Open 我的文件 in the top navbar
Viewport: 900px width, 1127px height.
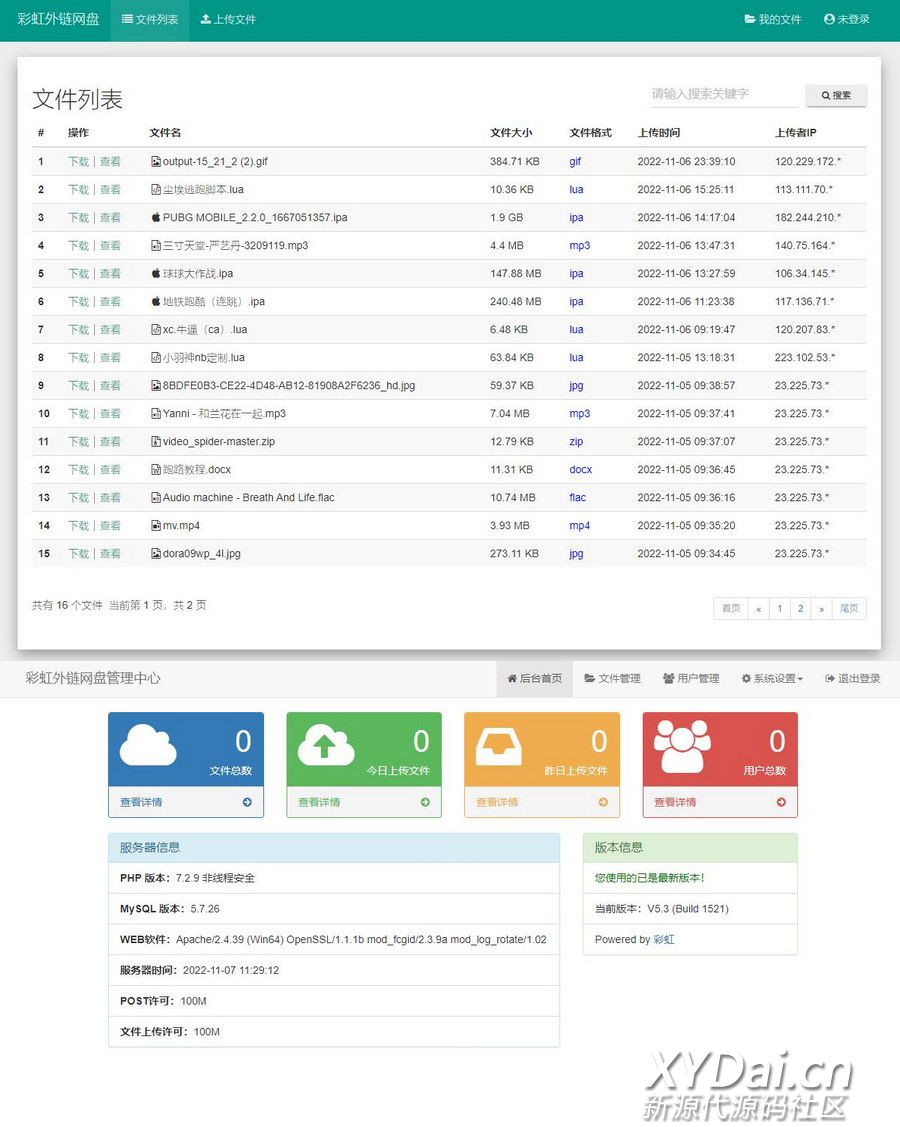pos(773,20)
